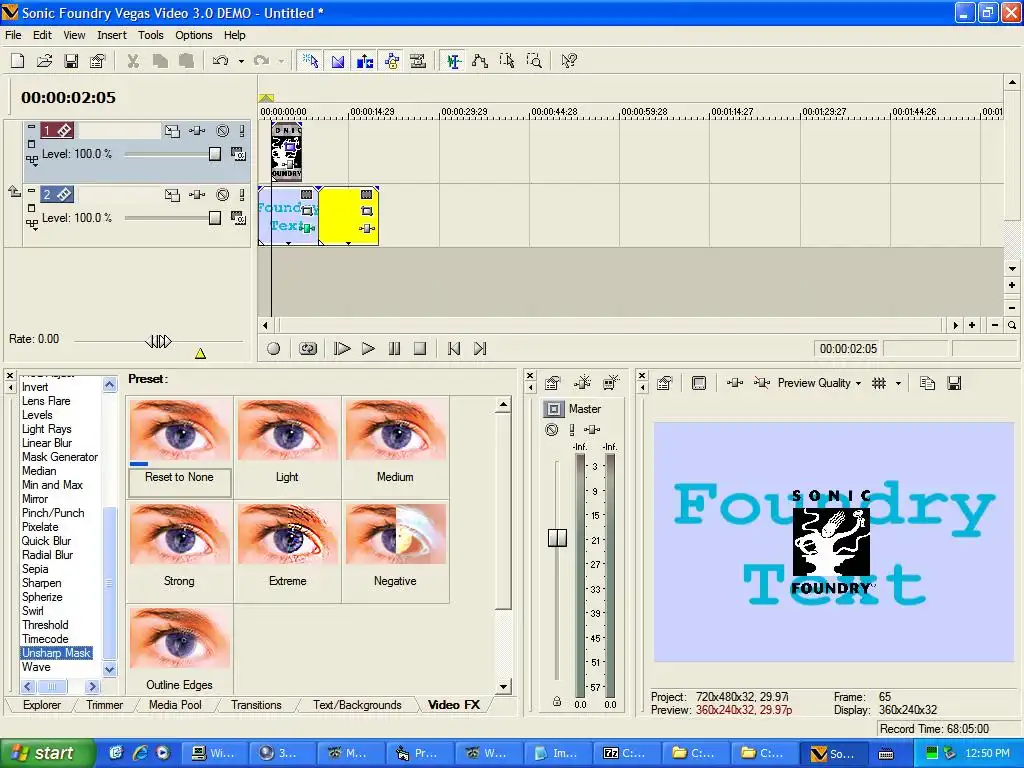
Task: Solo track 2 with exclamation icon
Action: point(242,195)
